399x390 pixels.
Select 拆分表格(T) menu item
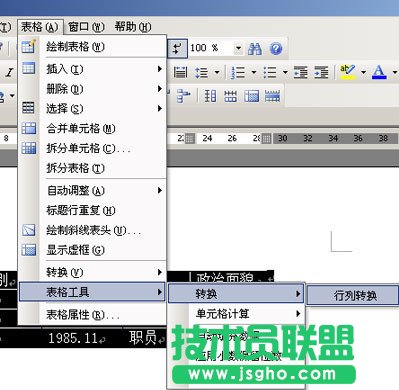92,168
